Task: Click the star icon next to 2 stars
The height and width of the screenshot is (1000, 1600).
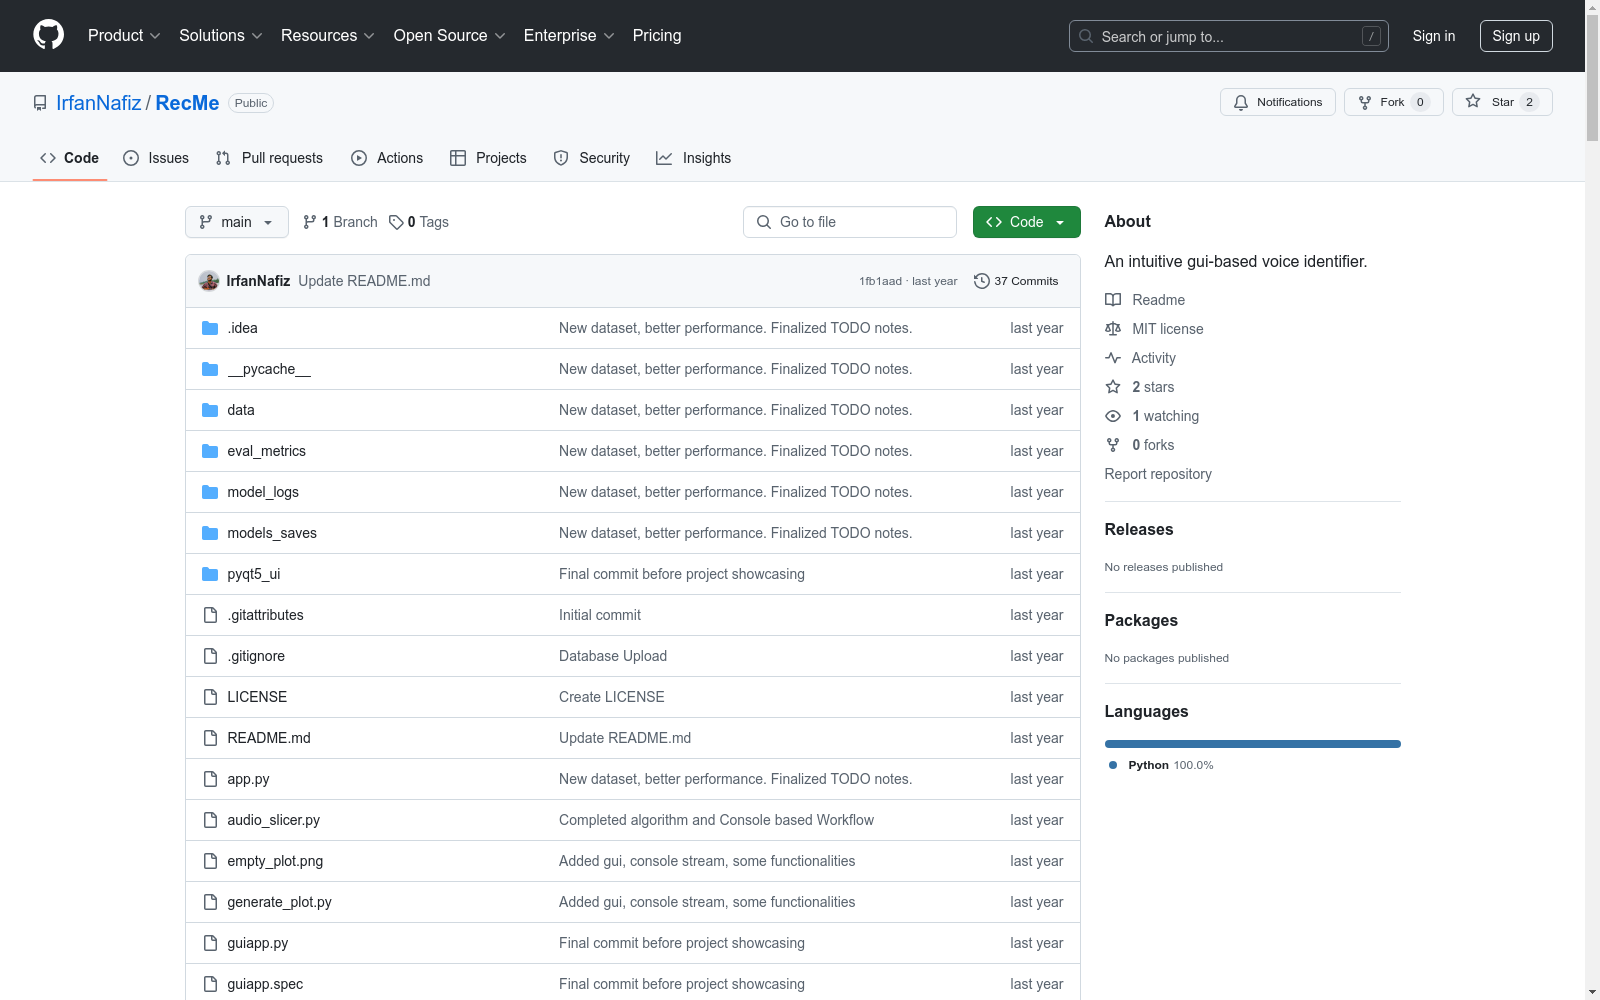Action: [1113, 387]
